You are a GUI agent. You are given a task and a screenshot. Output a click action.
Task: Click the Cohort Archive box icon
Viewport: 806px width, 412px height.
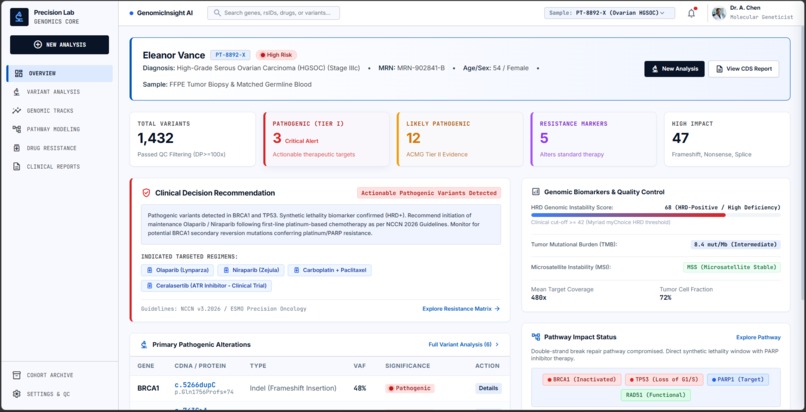(17, 375)
